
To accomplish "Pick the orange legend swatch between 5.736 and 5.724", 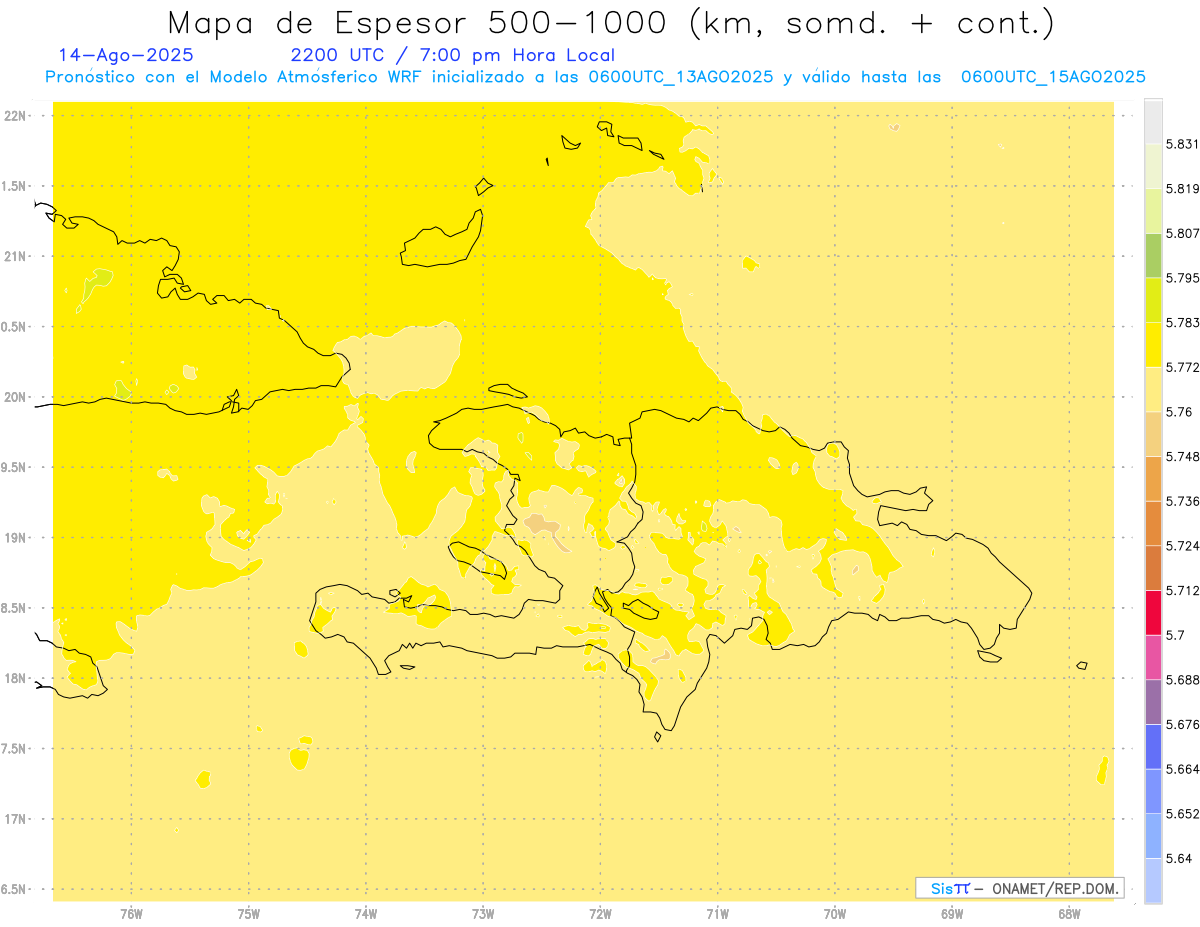I will pyautogui.click(x=1153, y=523).
